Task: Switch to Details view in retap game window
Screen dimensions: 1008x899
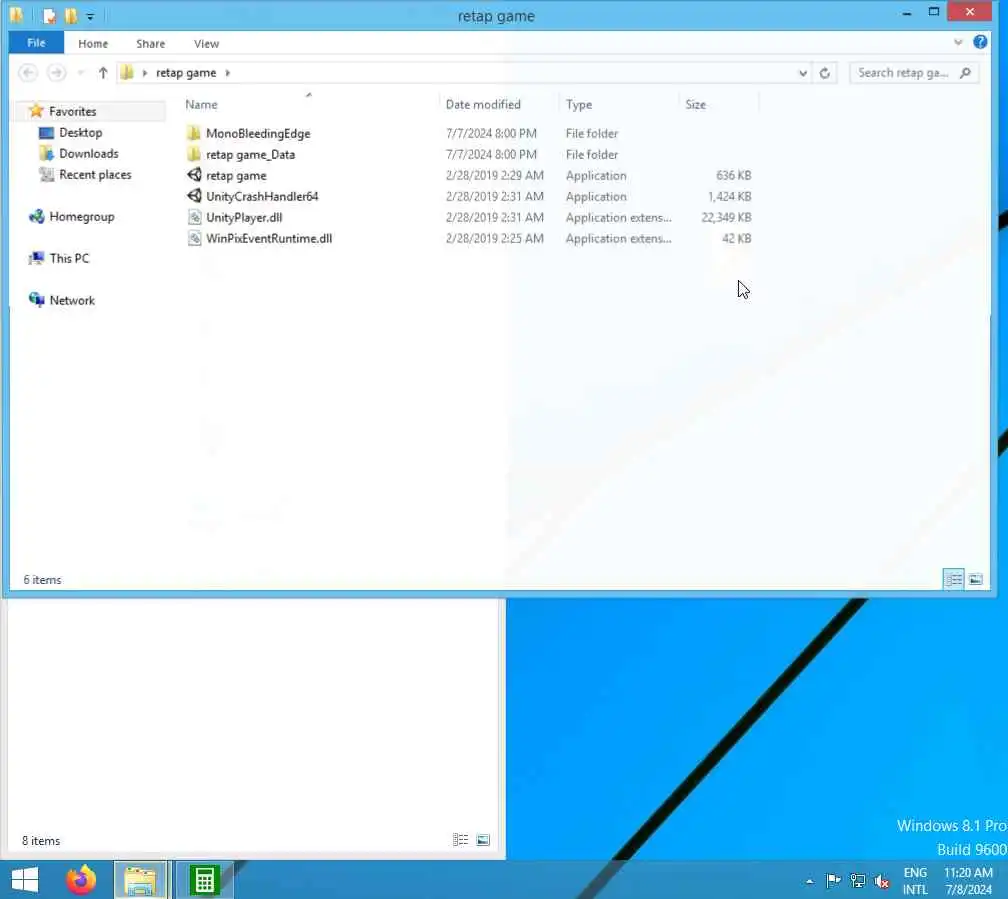Action: coord(953,579)
